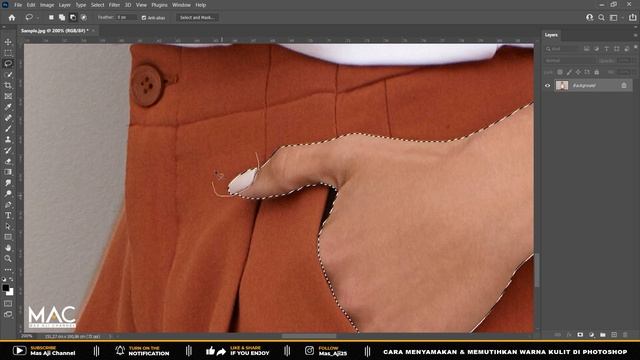The width and height of the screenshot is (640, 360).
Task: Select the Move tool
Action: tap(8, 42)
